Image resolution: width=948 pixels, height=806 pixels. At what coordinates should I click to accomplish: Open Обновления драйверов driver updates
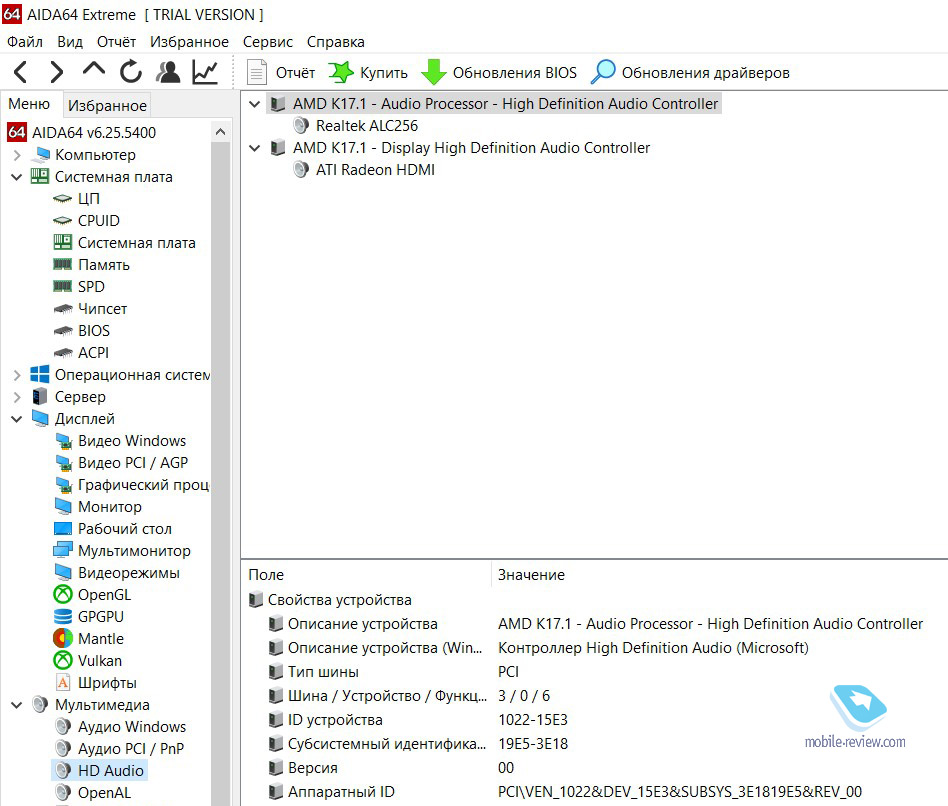point(690,73)
